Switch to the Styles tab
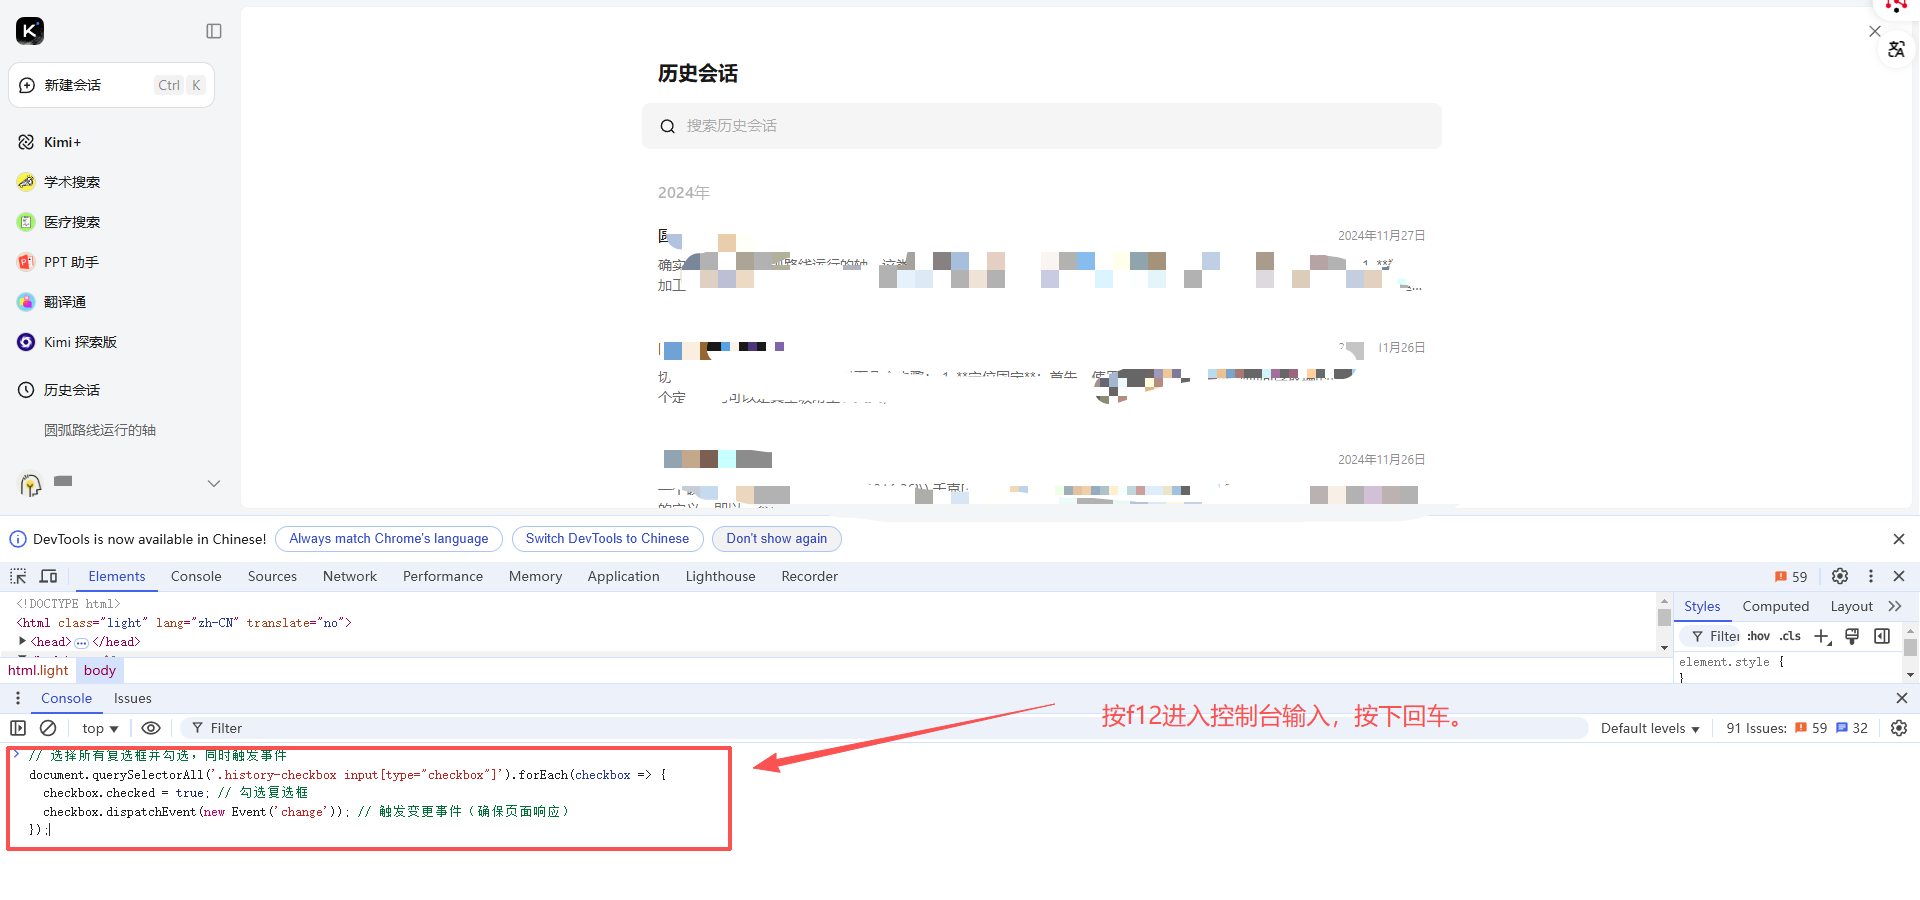Image resolution: width=1920 pixels, height=900 pixels. [x=1702, y=607]
